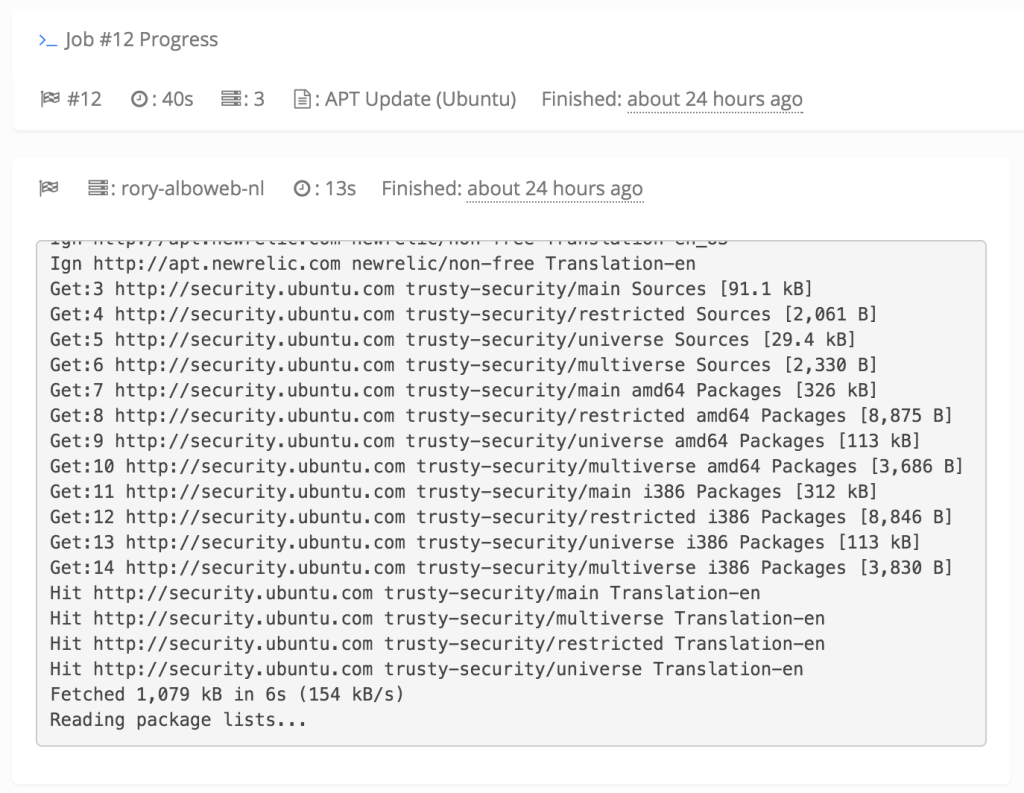Click the job summary's "about 24 hours ago" timestamp
The image size is (1024, 793).
(x=714, y=99)
